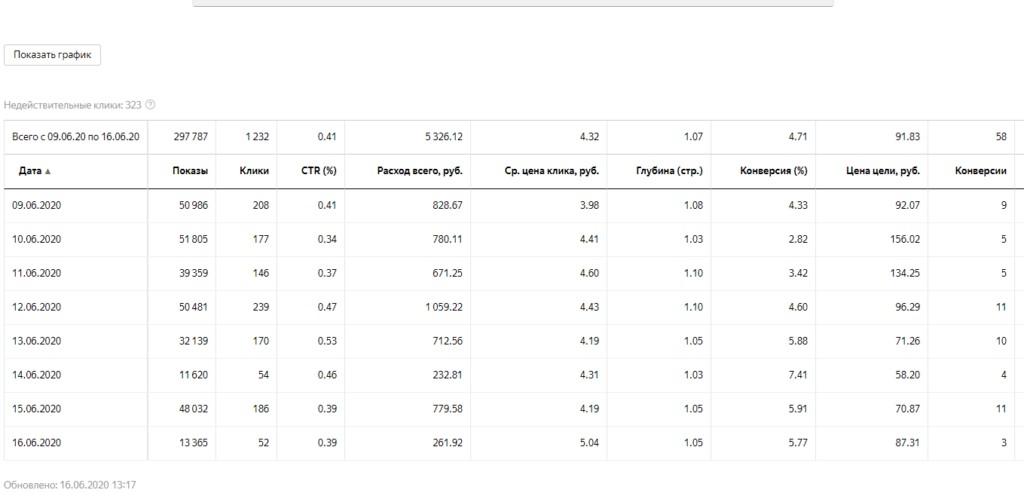Click the Обновлено timestamp text
This screenshot has width=1024, height=493.
pos(69,484)
